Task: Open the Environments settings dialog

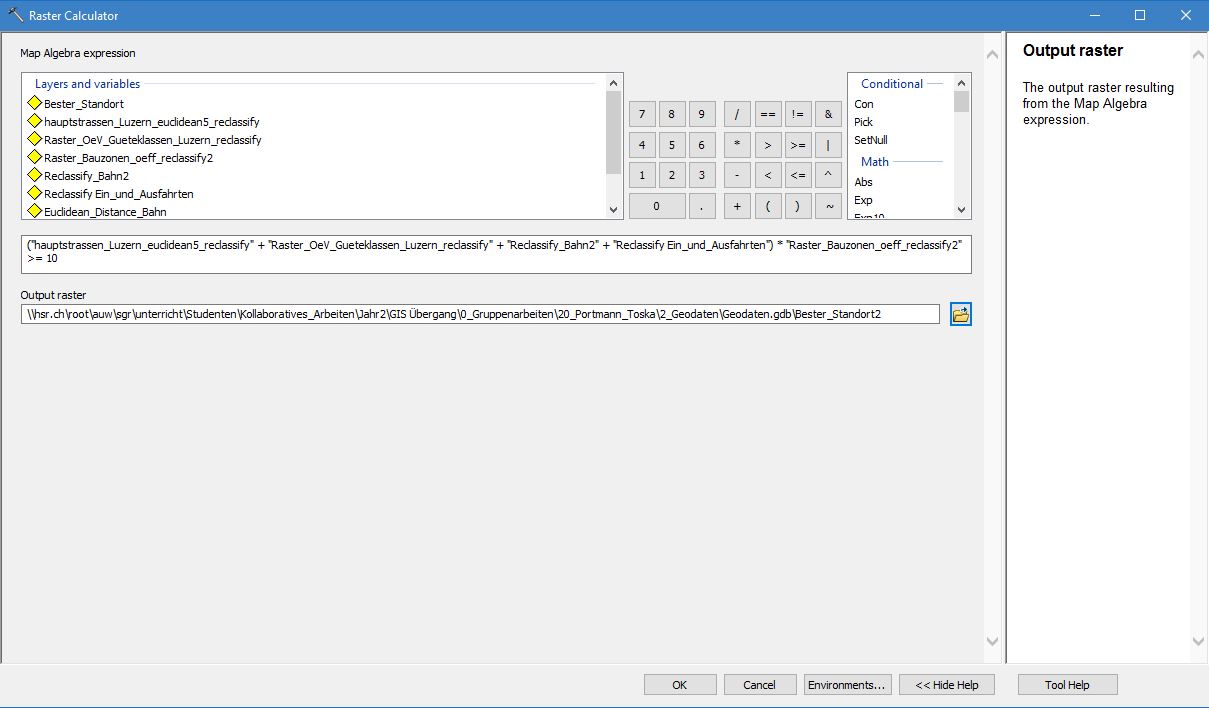Action: (x=847, y=685)
